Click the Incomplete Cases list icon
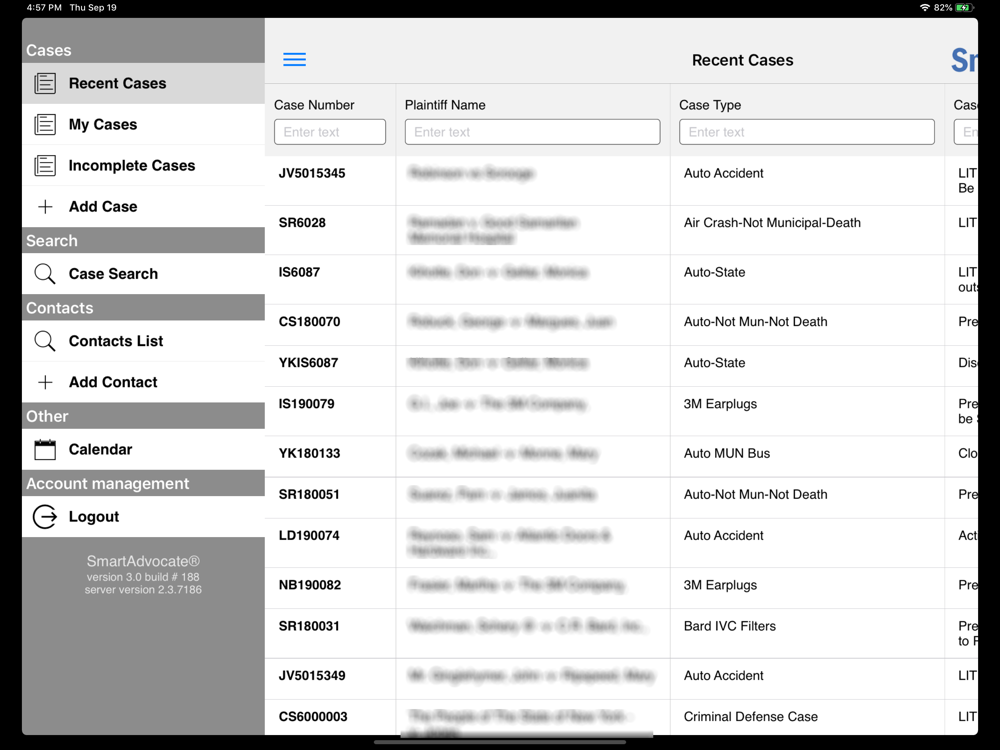1000x750 pixels. (45, 165)
